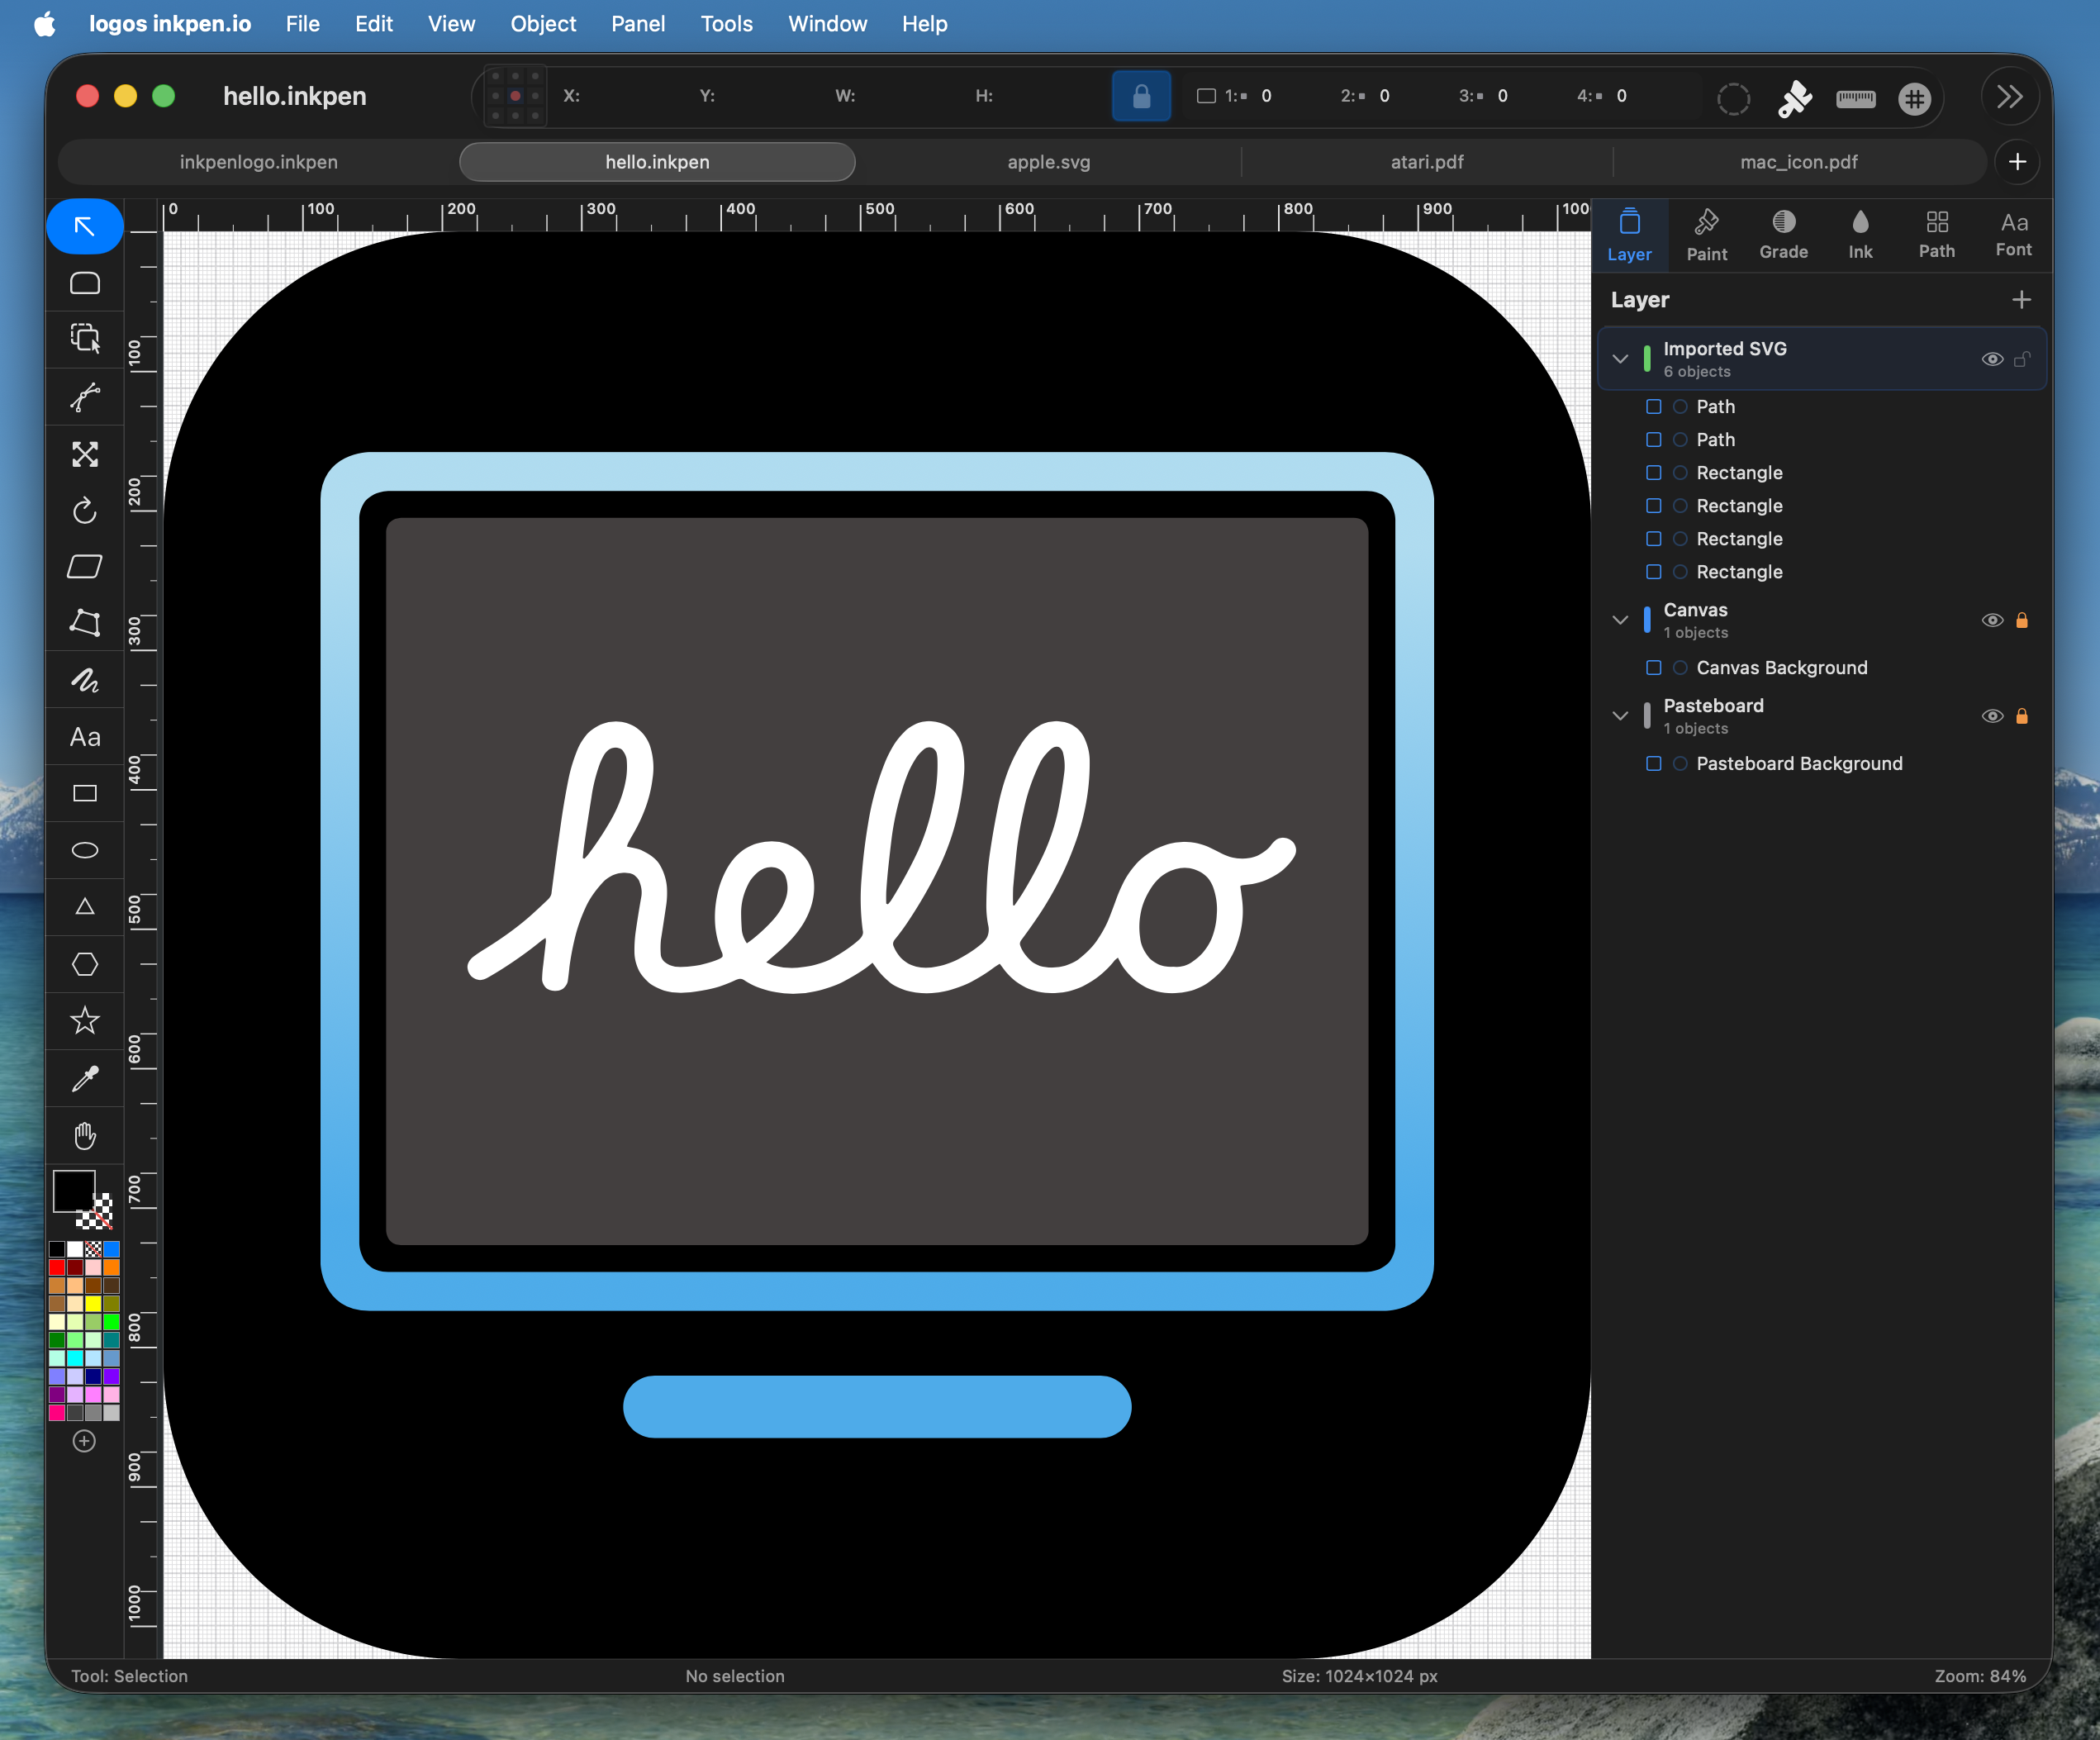Select the Ellipse shape tool

pos(85,850)
